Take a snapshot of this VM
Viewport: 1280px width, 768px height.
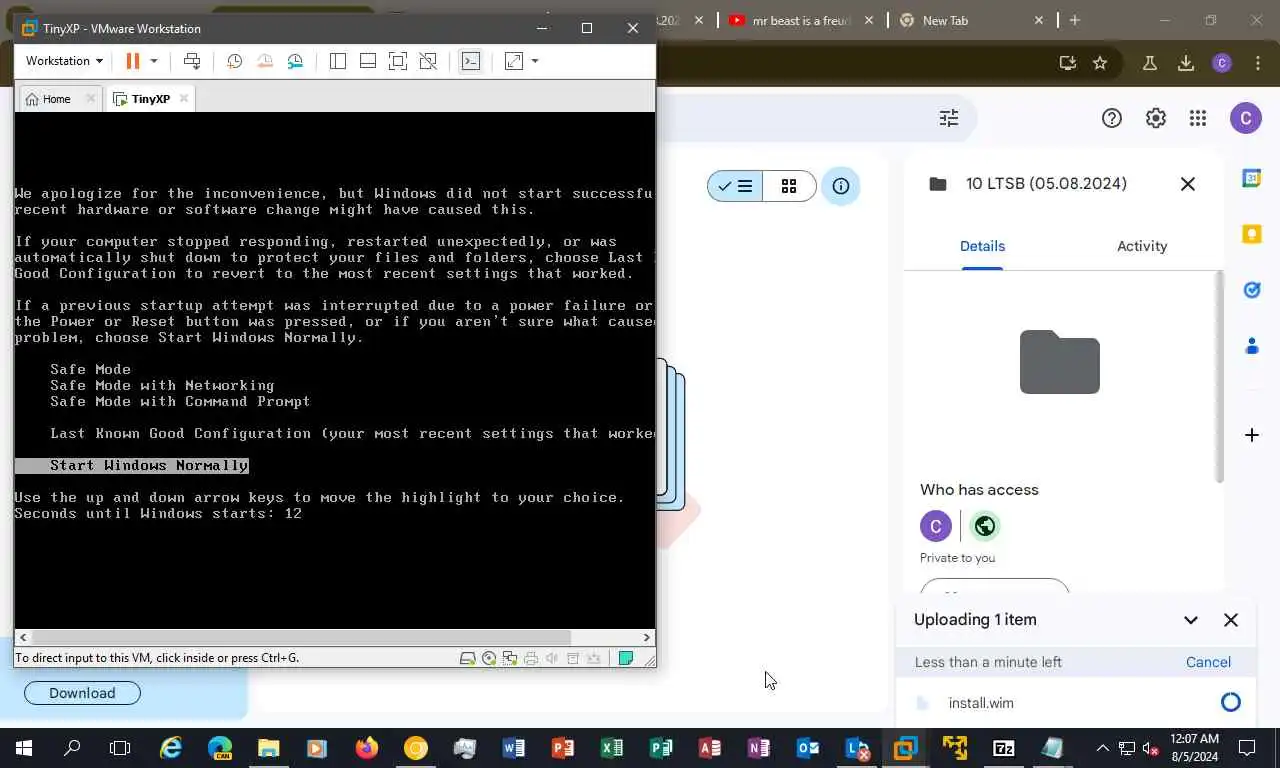coord(235,61)
